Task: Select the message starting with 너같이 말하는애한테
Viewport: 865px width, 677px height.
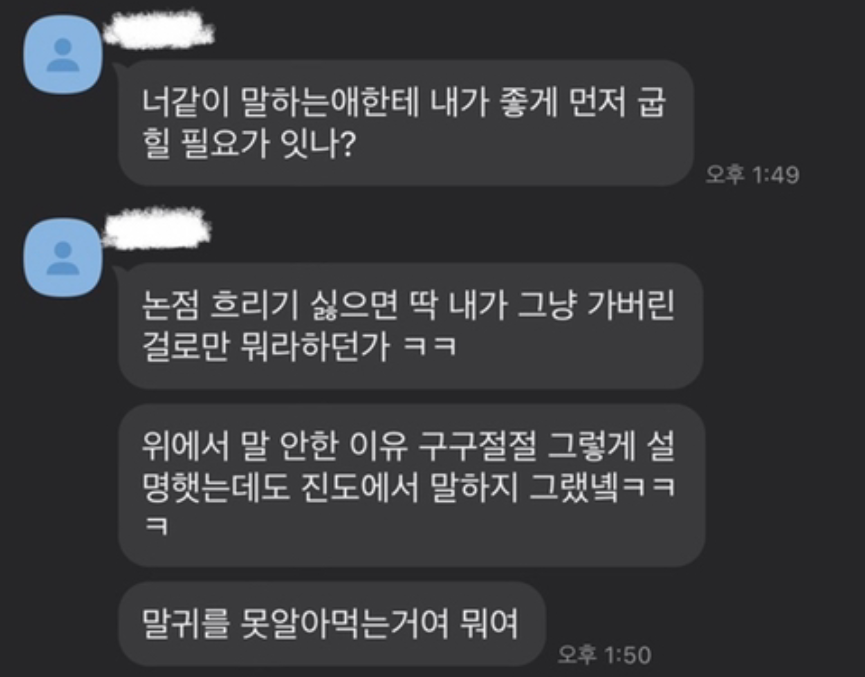Action: (x=406, y=123)
